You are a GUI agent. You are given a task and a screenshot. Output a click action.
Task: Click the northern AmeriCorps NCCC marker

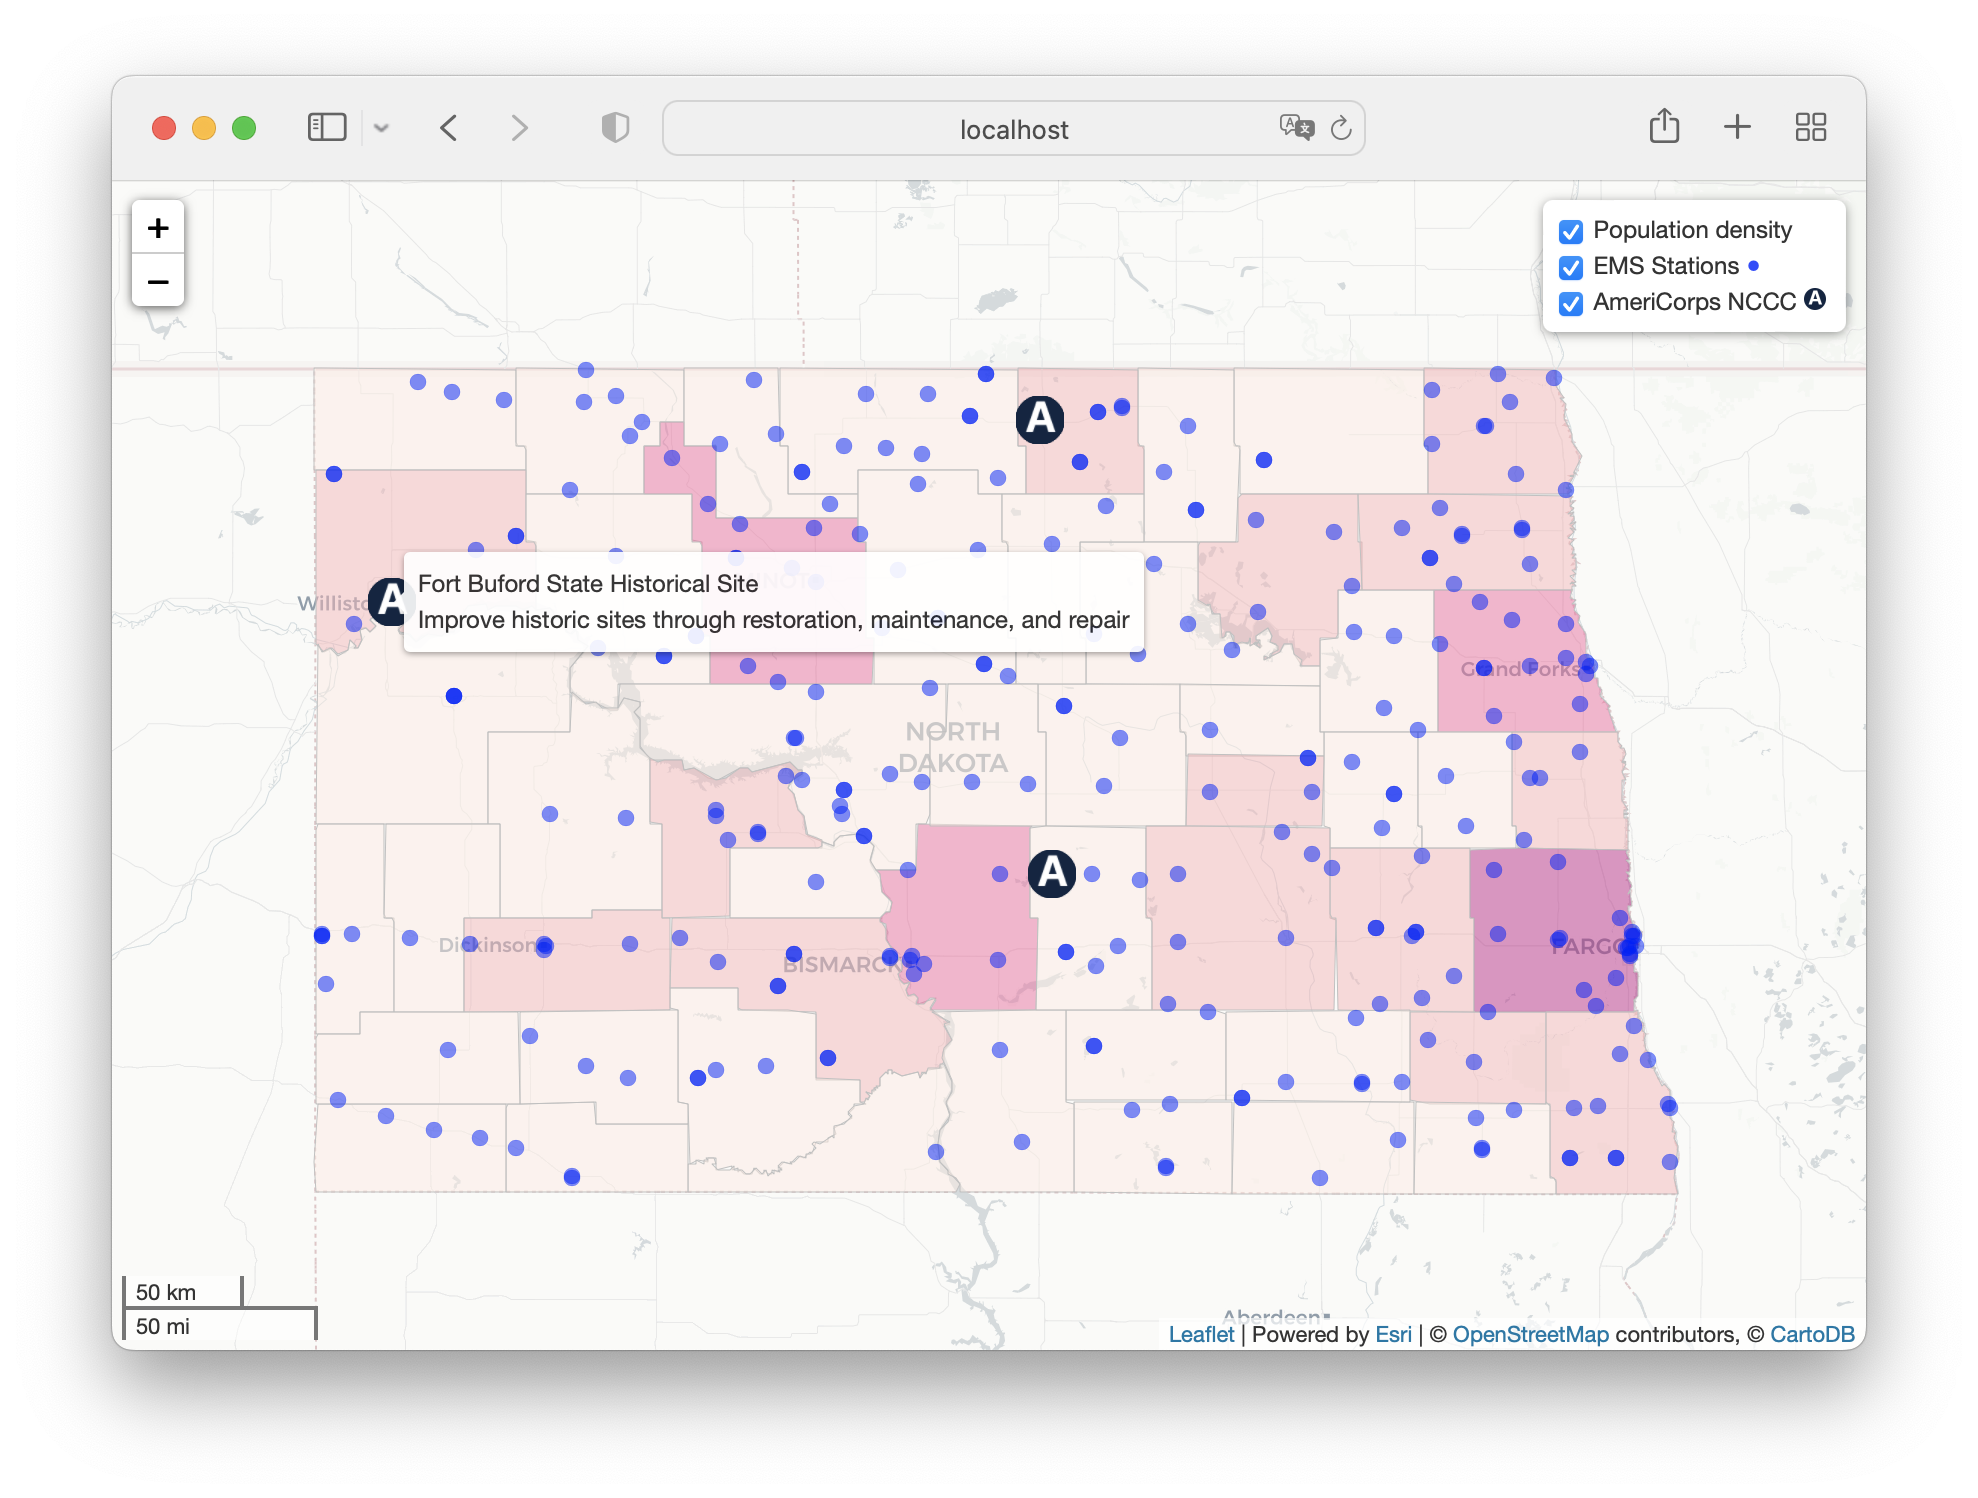[1040, 419]
